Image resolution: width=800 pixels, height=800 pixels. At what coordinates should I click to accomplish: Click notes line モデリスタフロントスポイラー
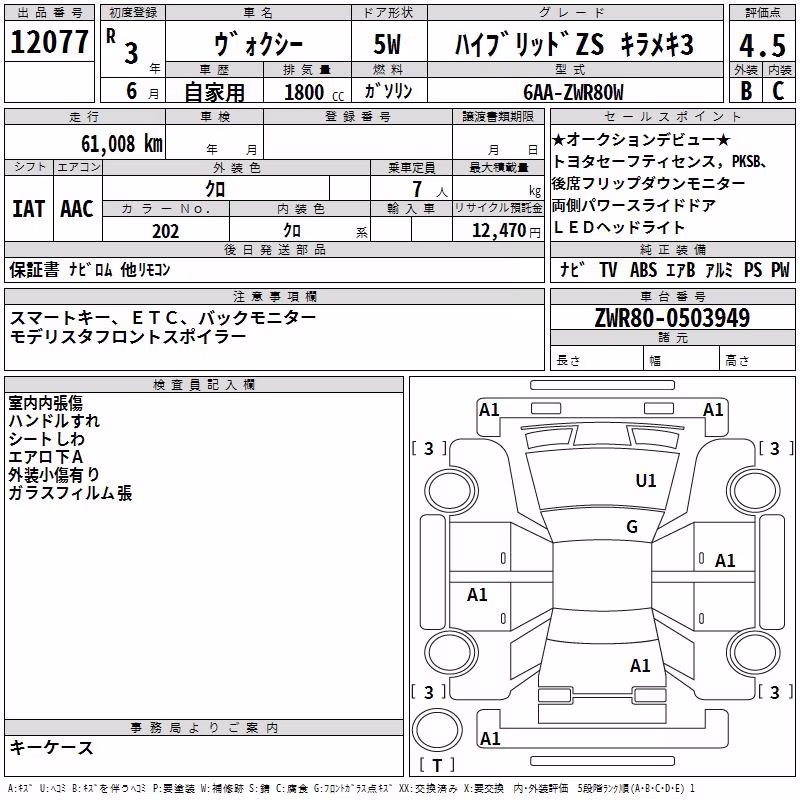coord(128,336)
